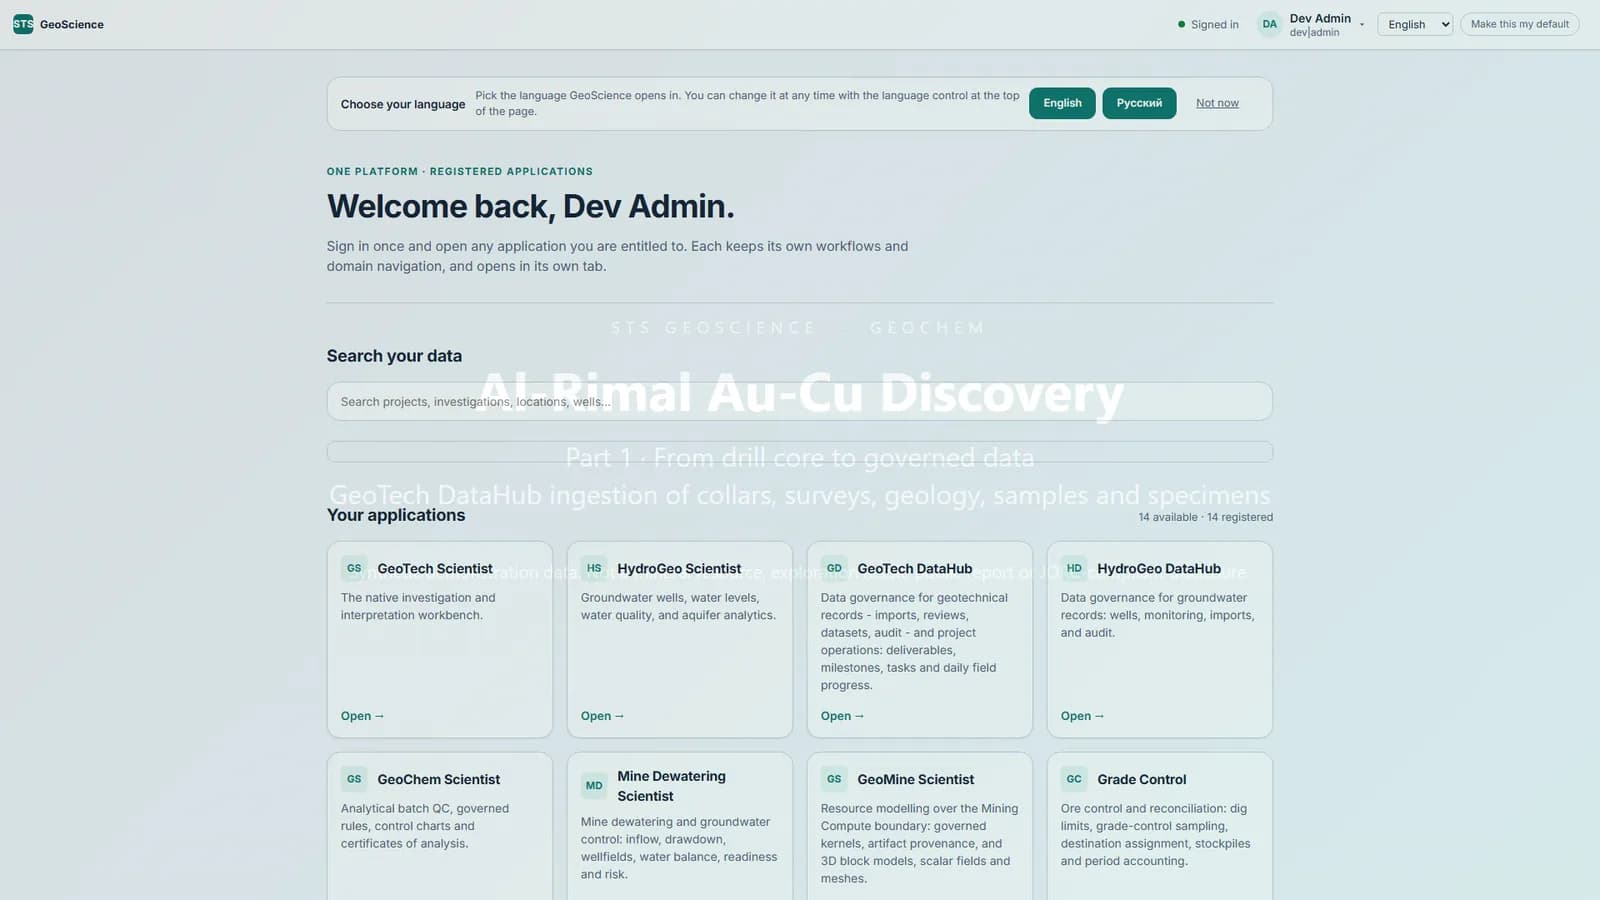
Task: Click the STS GeoScience logo icon
Action: [x=23, y=24]
